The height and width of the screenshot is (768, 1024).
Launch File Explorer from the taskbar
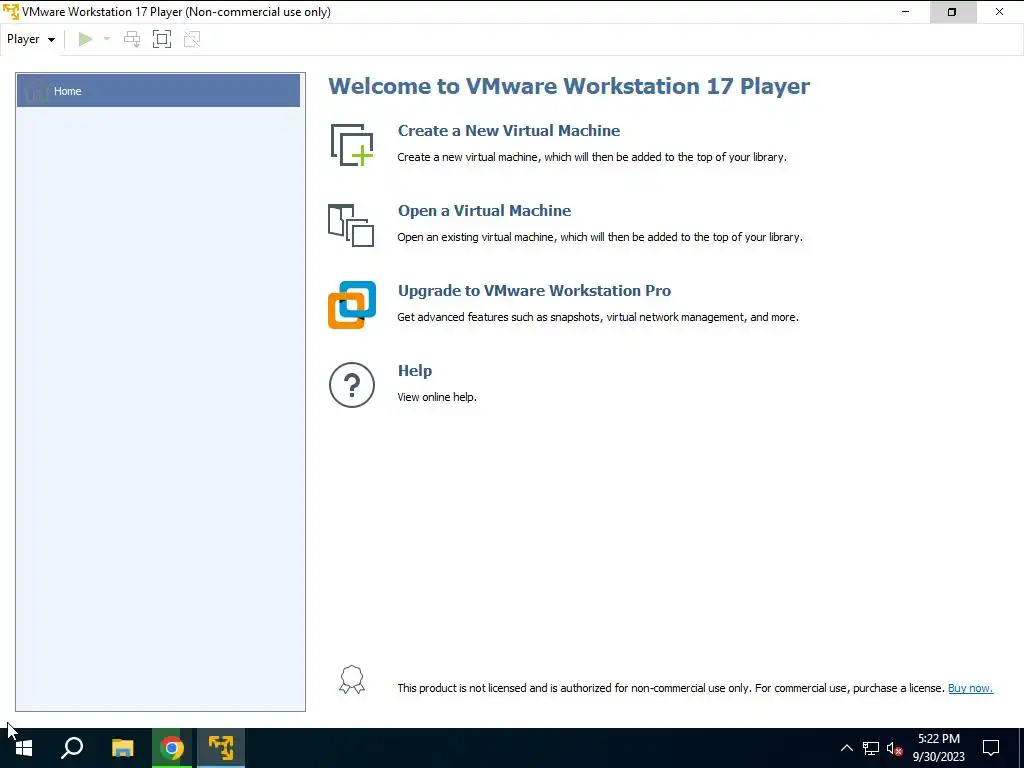coord(122,748)
